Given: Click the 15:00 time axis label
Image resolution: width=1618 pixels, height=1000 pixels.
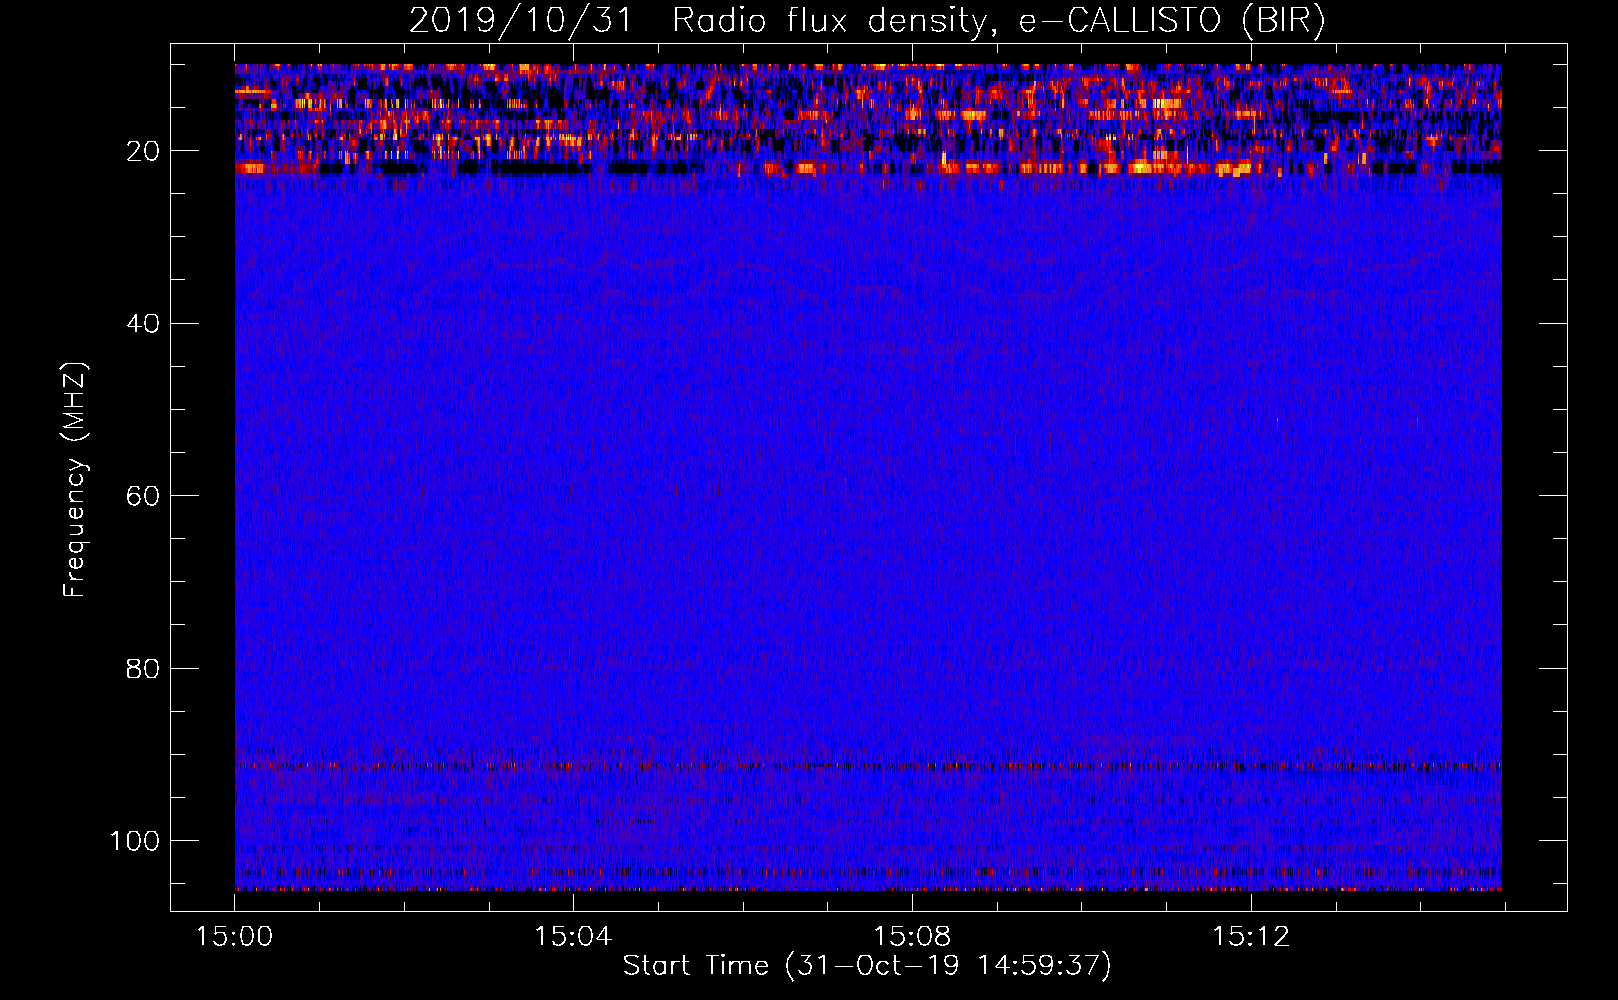Looking at the screenshot, I should pyautogui.click(x=234, y=937).
